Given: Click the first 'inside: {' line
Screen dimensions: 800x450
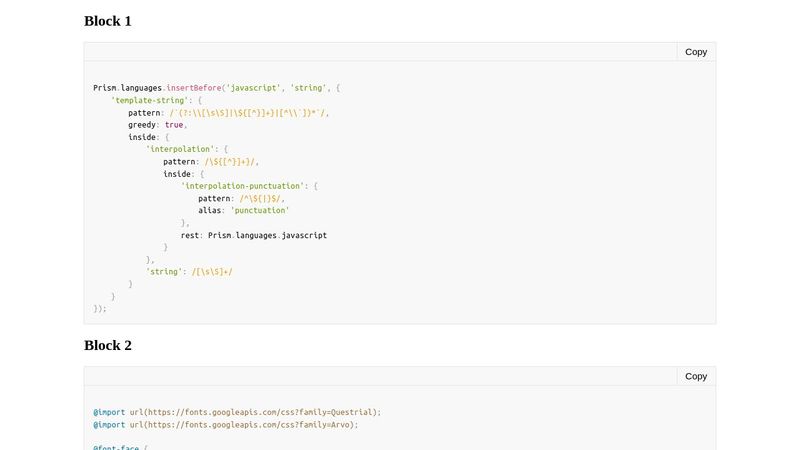Looking at the screenshot, I should 148,137.
